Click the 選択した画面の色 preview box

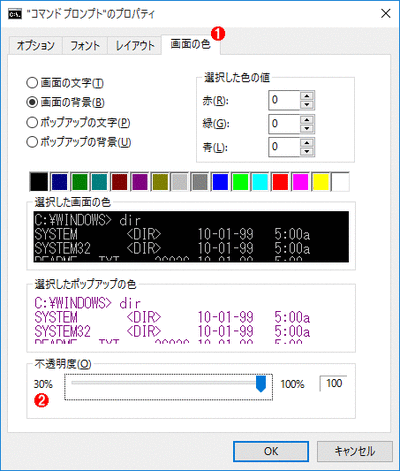[x=191, y=236]
